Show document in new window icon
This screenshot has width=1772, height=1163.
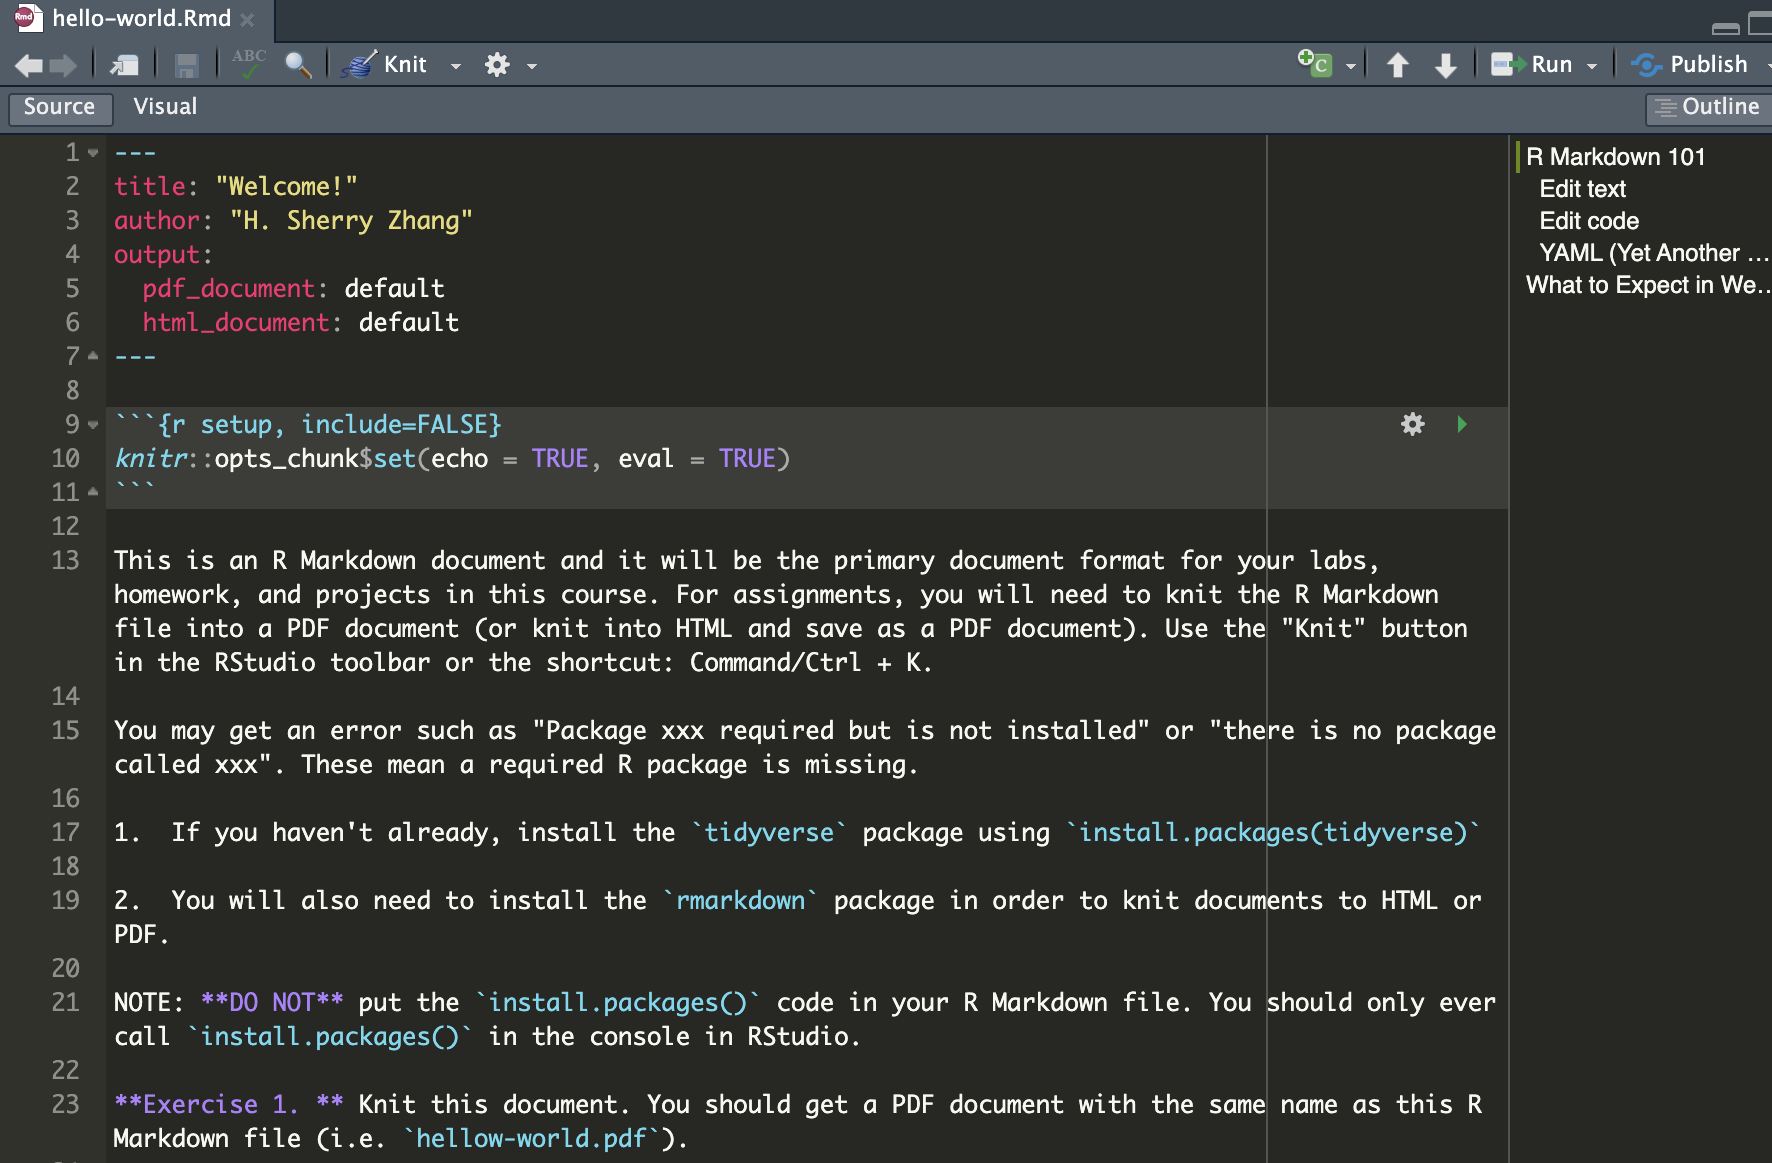[x=125, y=66]
